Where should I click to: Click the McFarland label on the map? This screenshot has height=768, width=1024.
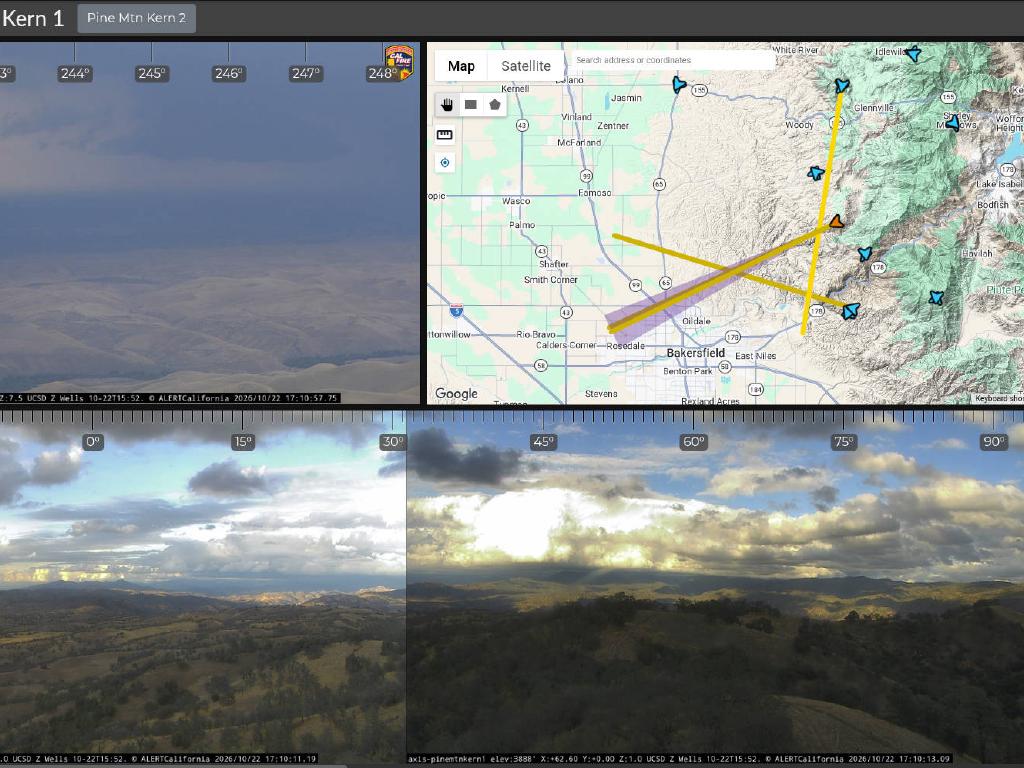579,142
